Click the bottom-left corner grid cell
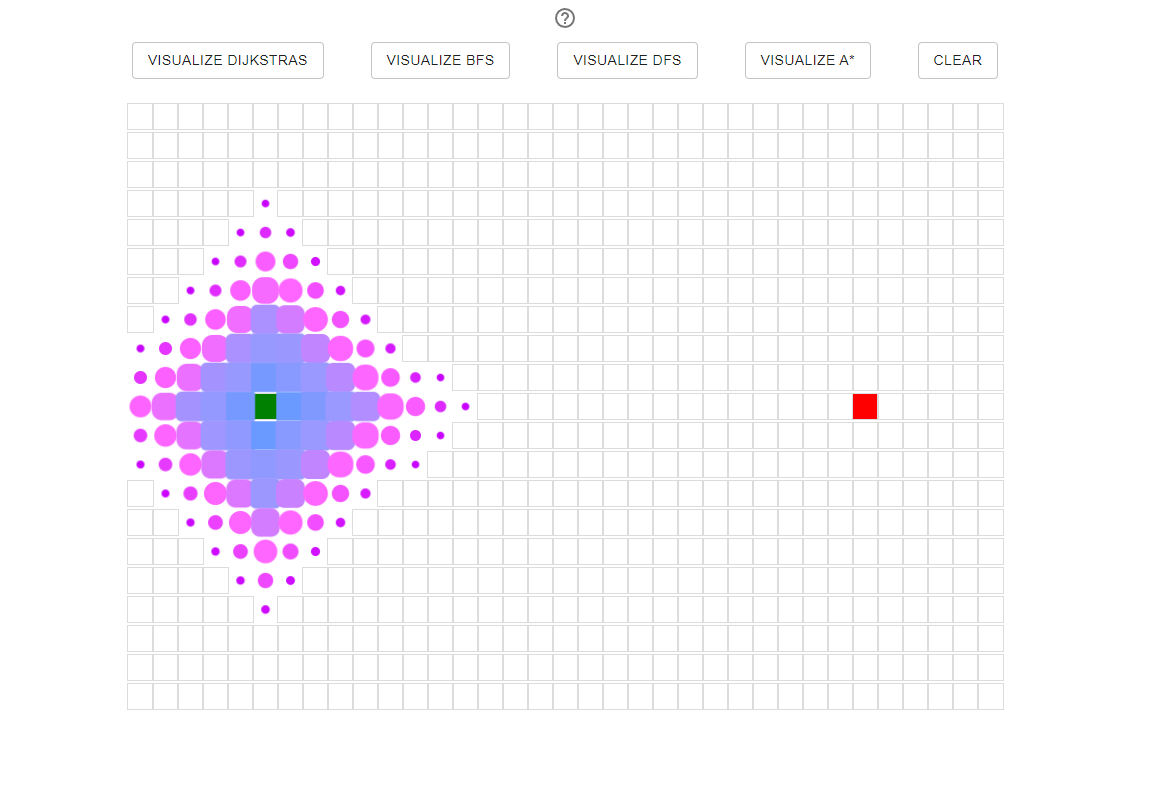Image resolution: width=1159 pixels, height=807 pixels. 140,696
